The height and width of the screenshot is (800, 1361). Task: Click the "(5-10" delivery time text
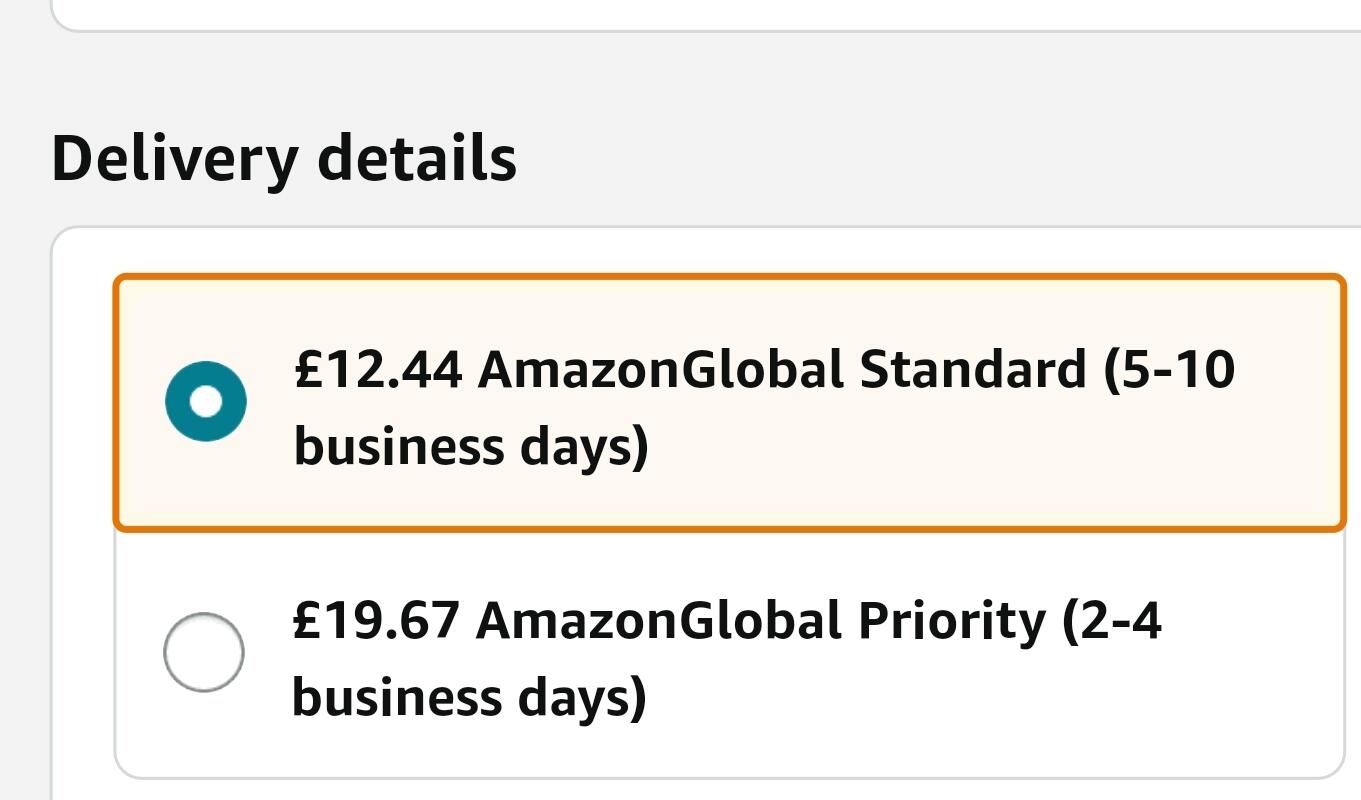1169,370
